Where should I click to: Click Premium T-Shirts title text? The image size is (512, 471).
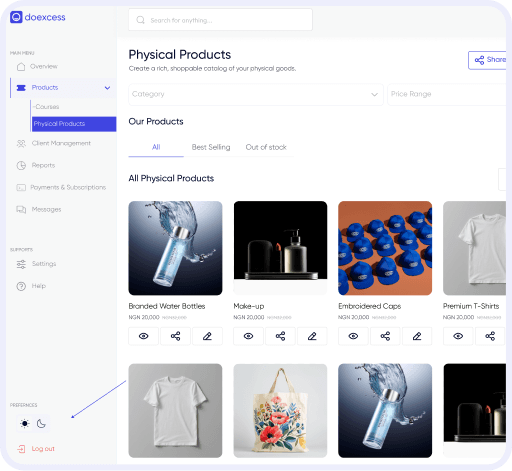[x=471, y=306]
